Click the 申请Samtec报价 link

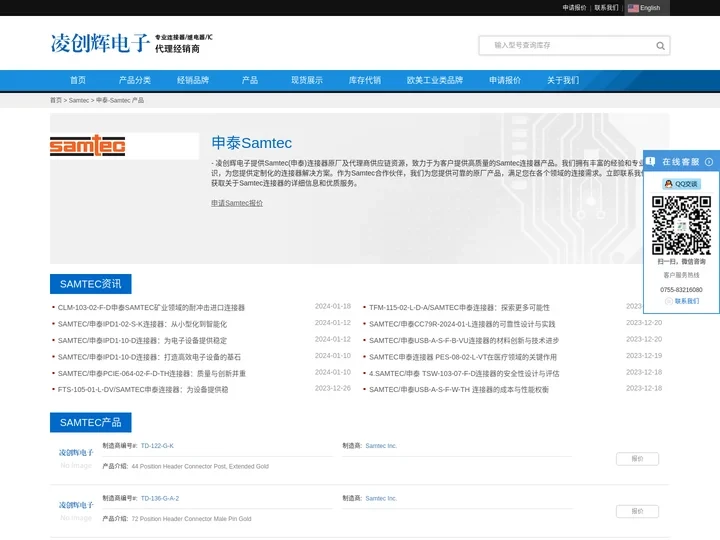pyautogui.click(x=237, y=203)
